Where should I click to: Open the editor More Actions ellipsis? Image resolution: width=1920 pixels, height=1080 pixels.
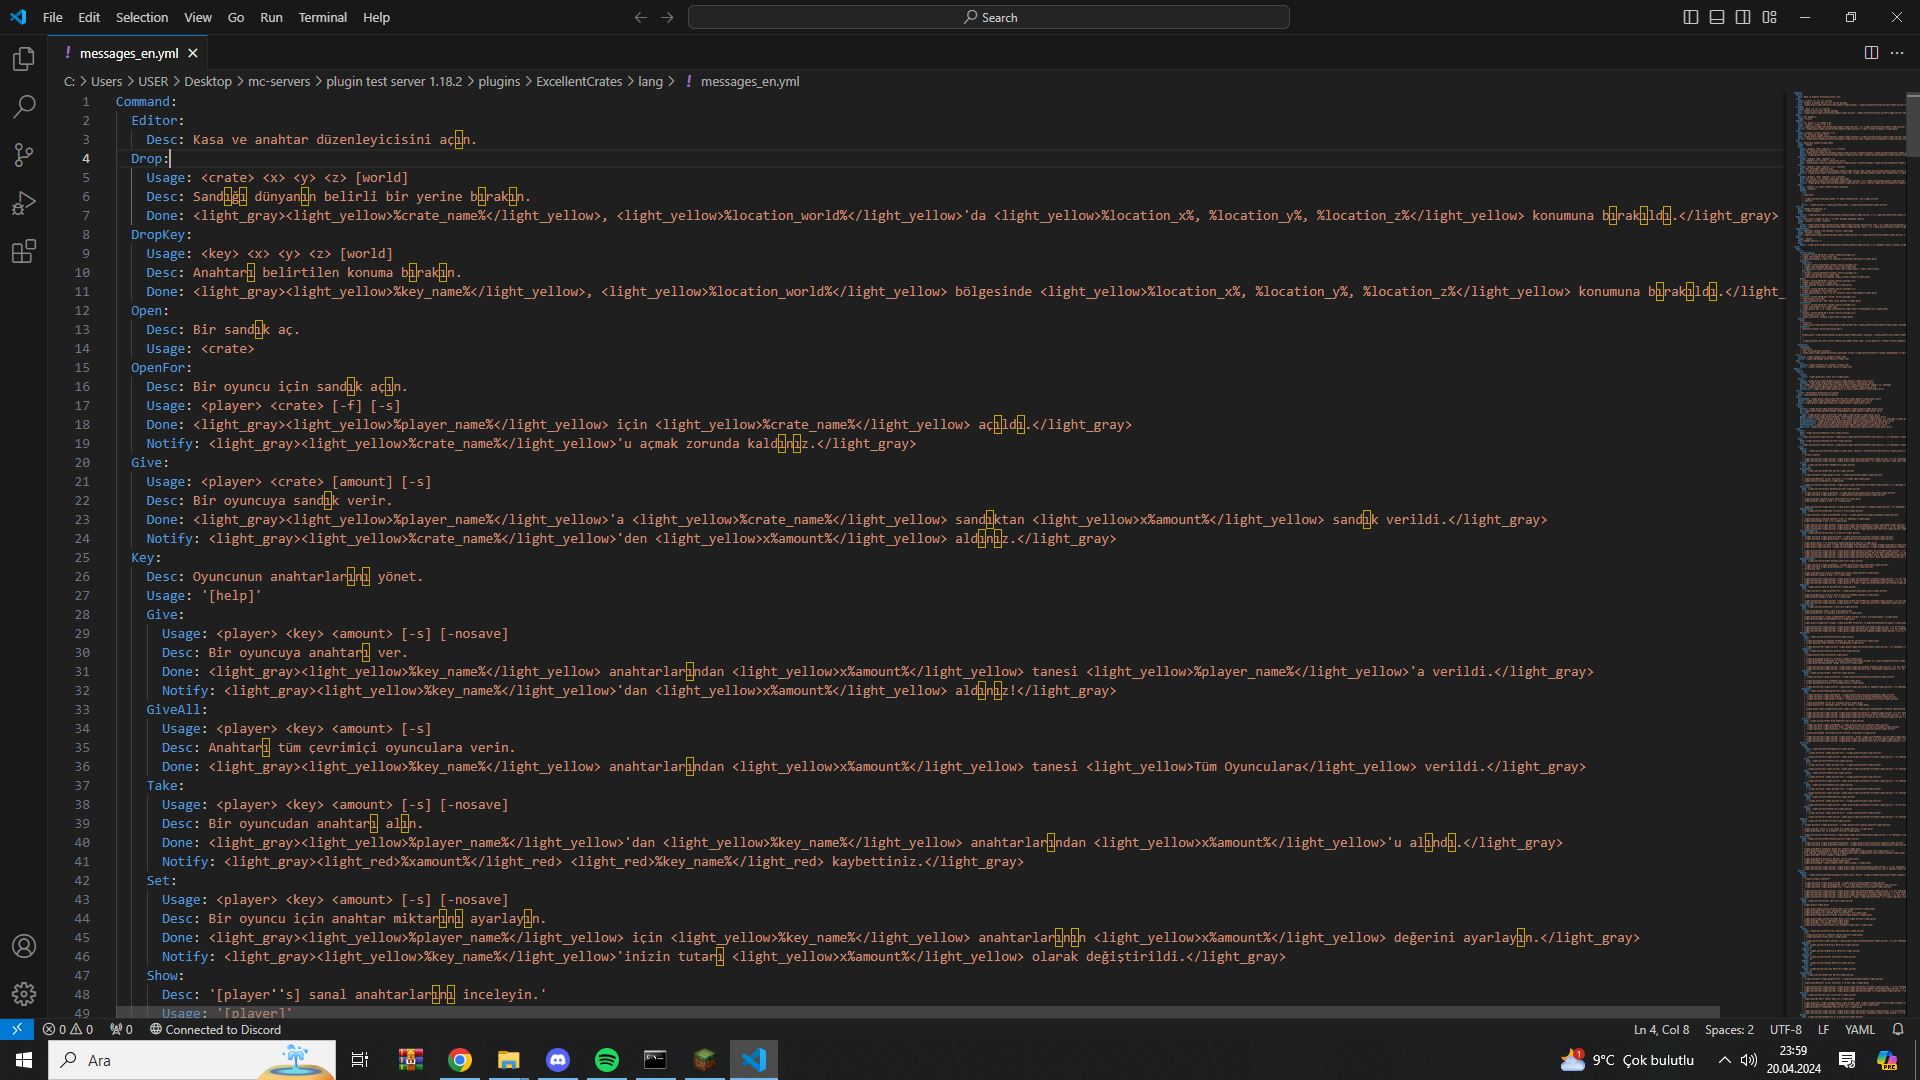pos(1897,53)
